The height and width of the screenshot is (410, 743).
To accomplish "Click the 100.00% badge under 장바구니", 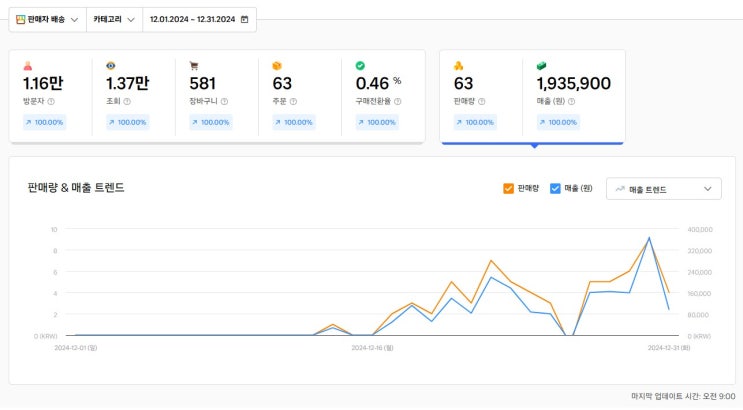I will coord(211,122).
